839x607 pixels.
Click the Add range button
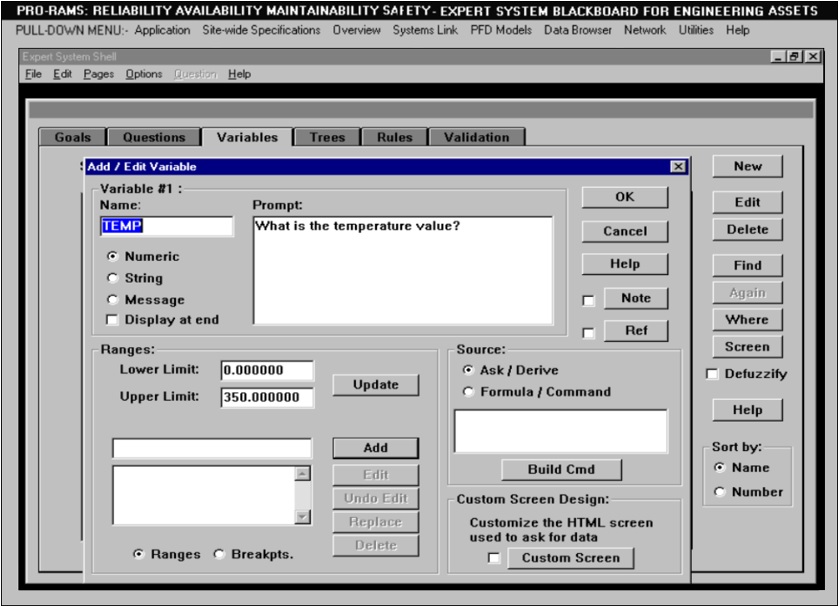376,448
